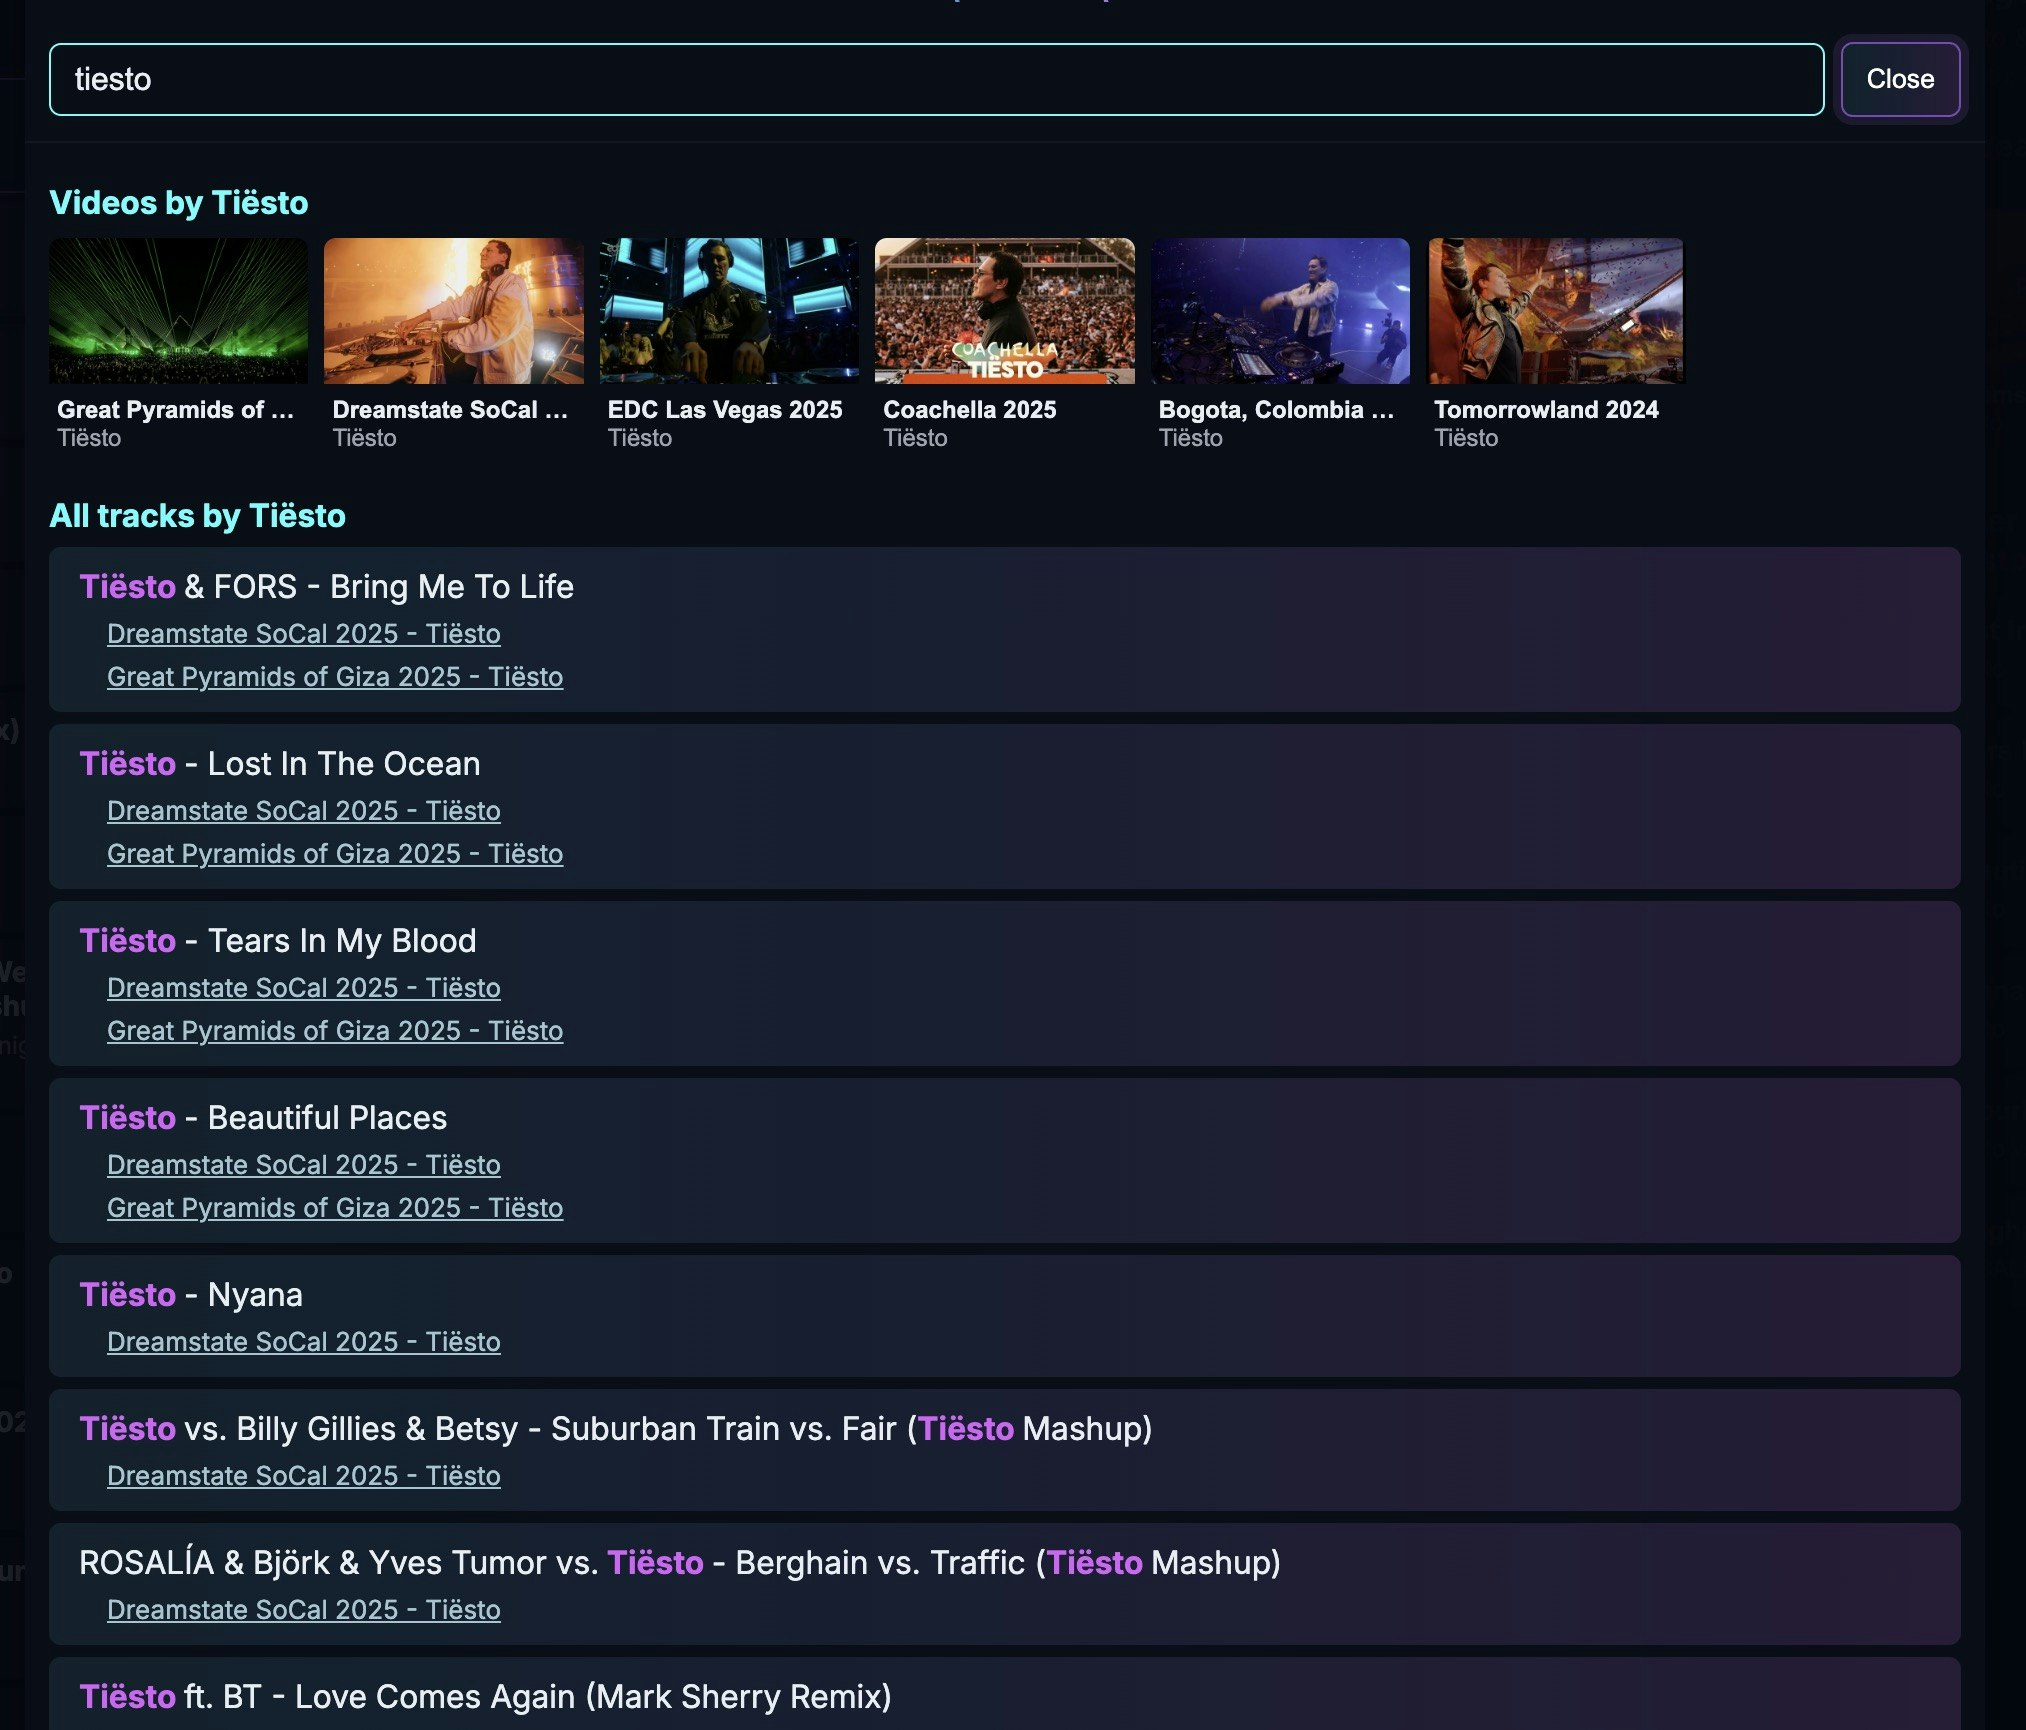
Task: Follow Great Pyramids link under Beautiful Places
Action: click(x=334, y=1208)
